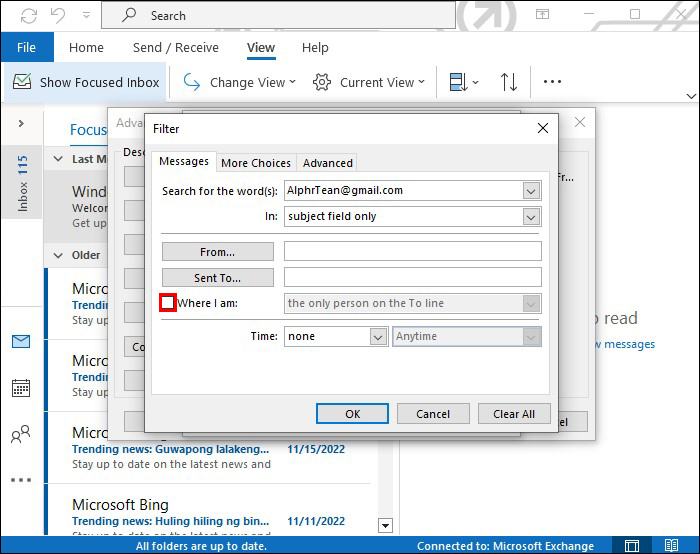This screenshot has height=554, width=700.
Task: Select the View ribbon tab
Action: pos(261,47)
